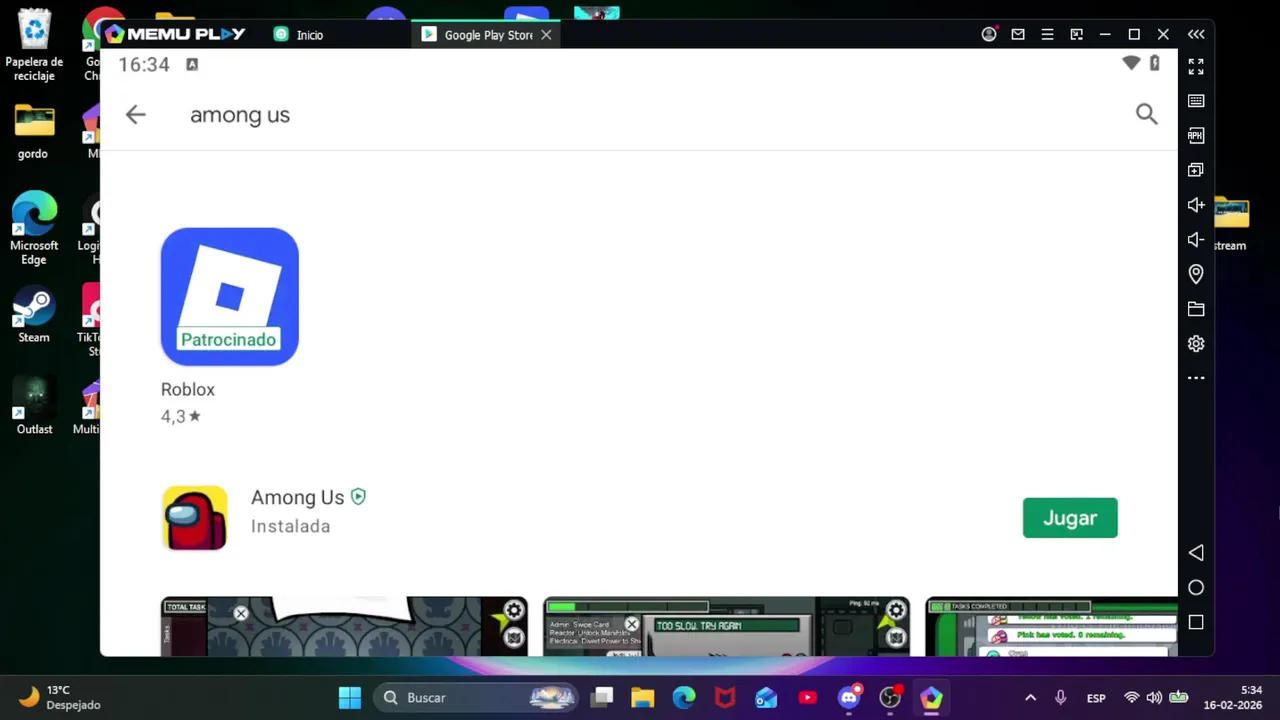This screenshot has height=720, width=1280.
Task: Open the MEmu account profile icon
Action: [x=989, y=34]
